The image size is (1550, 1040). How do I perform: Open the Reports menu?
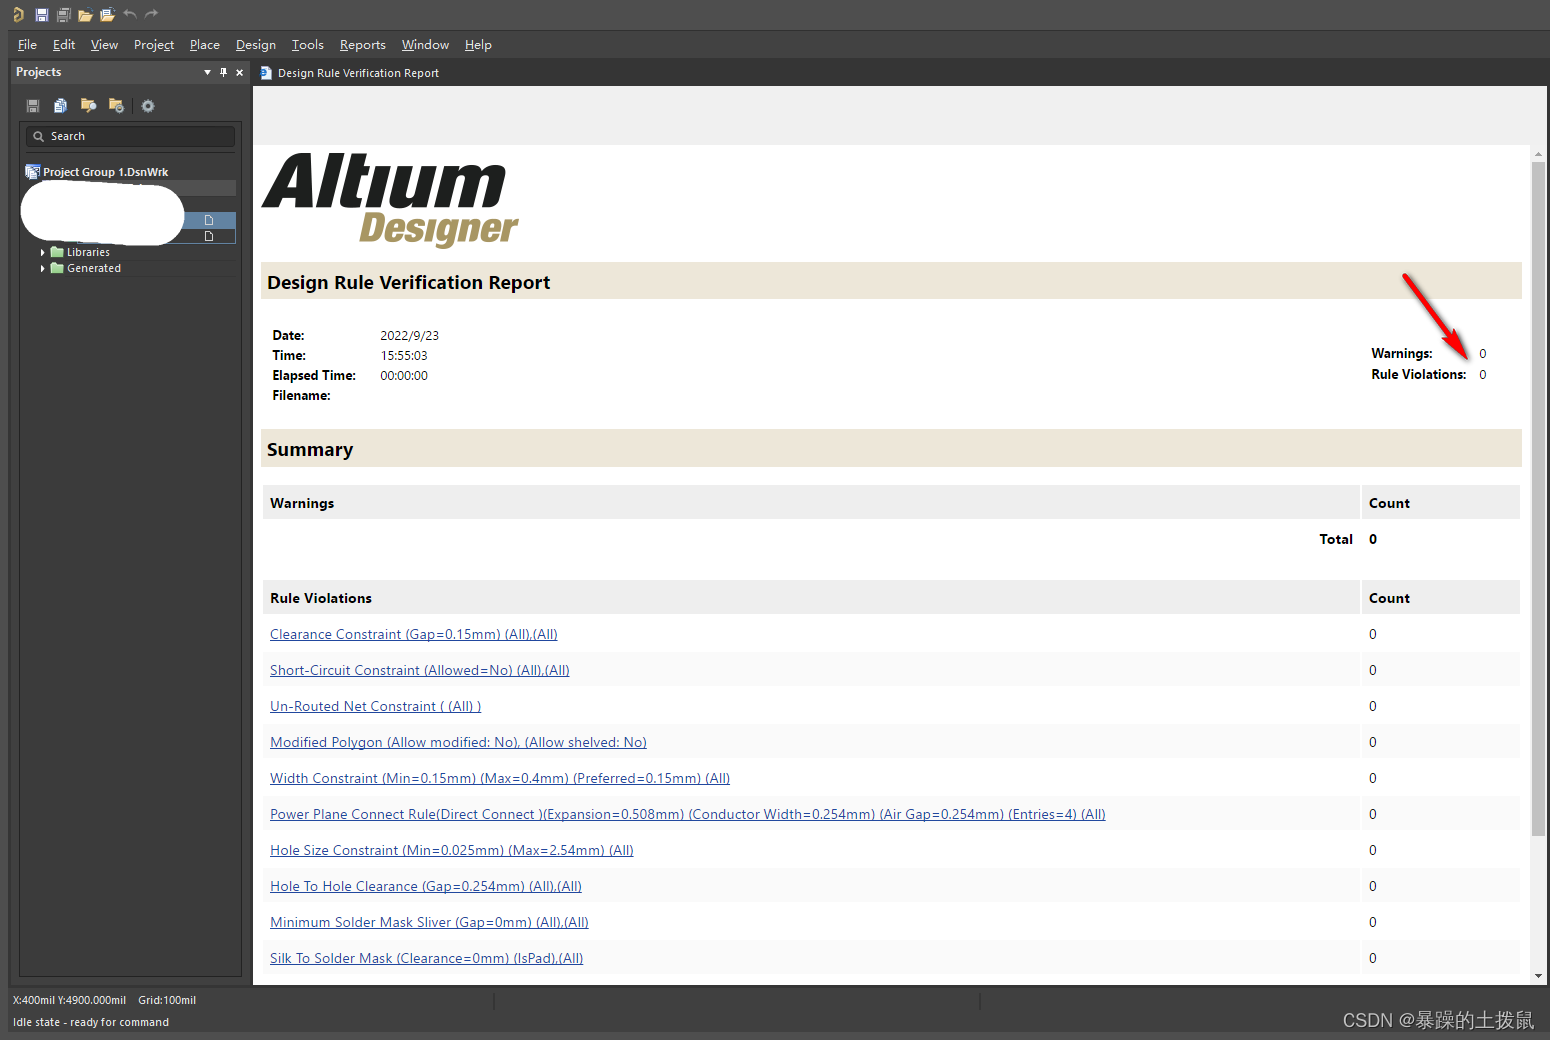362,44
